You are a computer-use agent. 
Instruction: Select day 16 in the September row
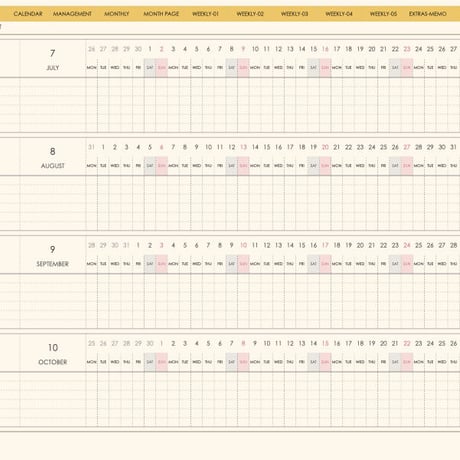(x=314, y=245)
